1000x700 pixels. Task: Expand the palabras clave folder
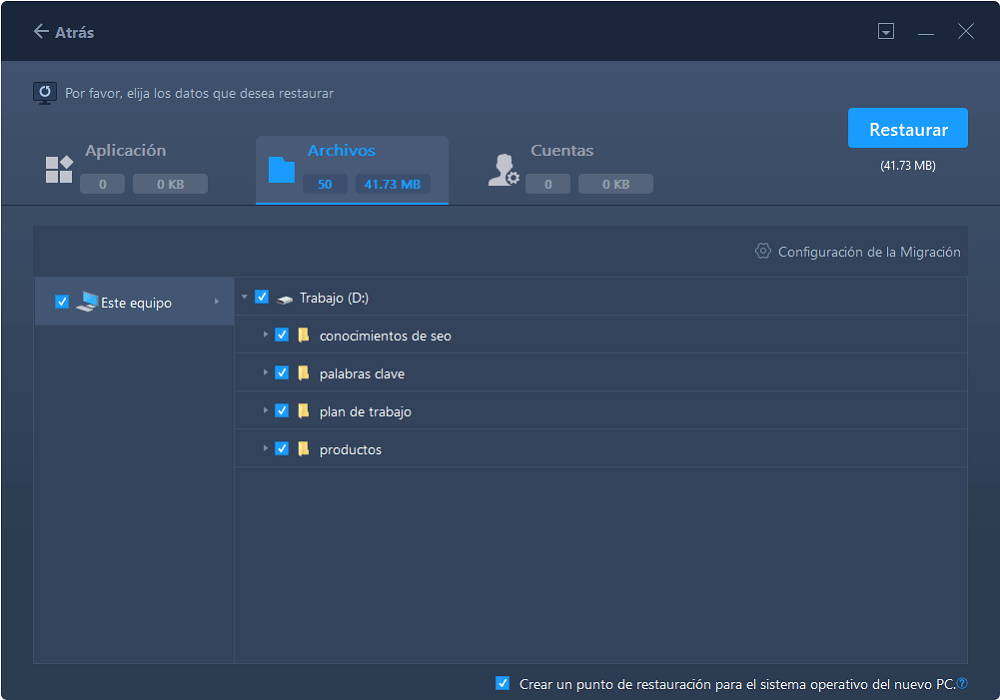(x=265, y=372)
